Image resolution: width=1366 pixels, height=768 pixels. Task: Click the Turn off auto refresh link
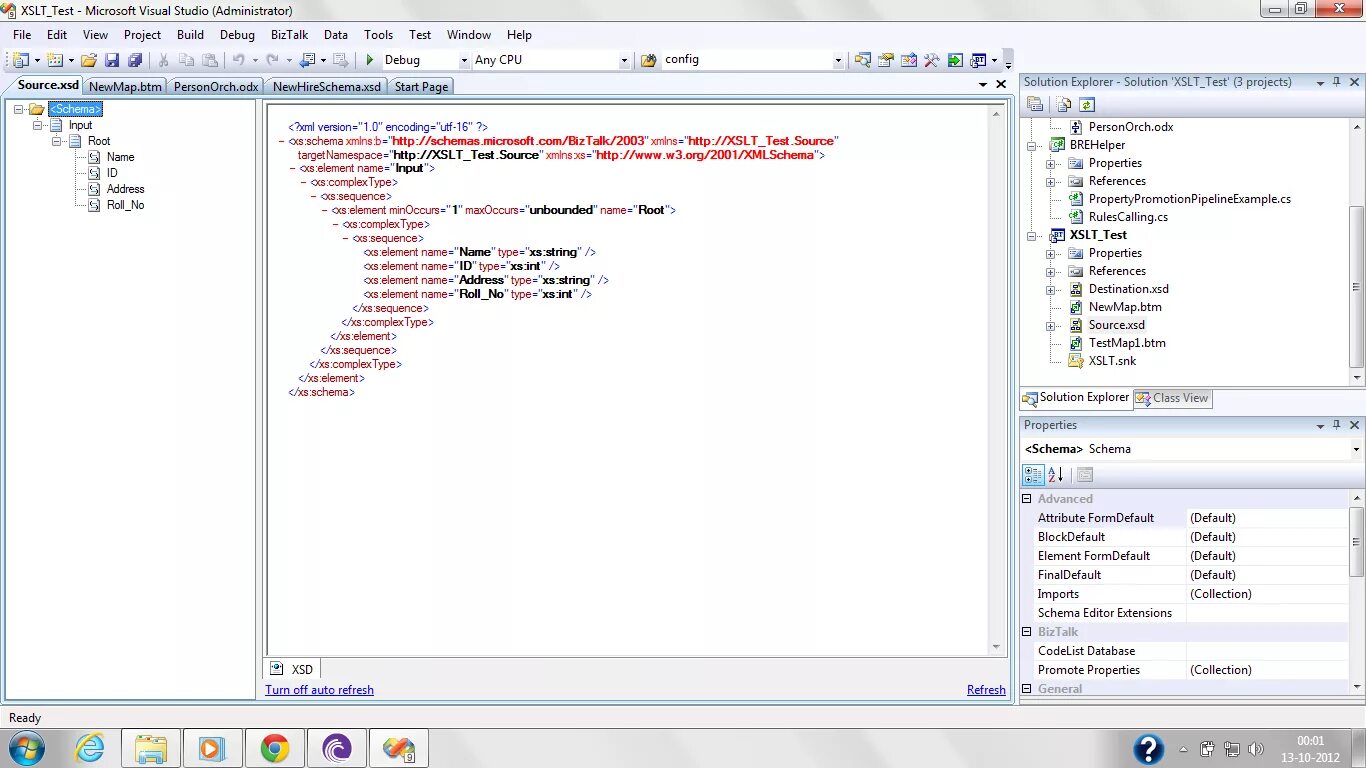coord(319,690)
